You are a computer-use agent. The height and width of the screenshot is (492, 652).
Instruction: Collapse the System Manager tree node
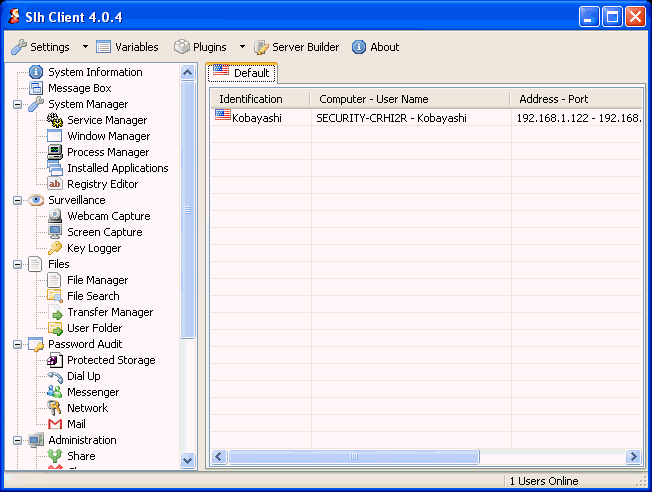18,104
